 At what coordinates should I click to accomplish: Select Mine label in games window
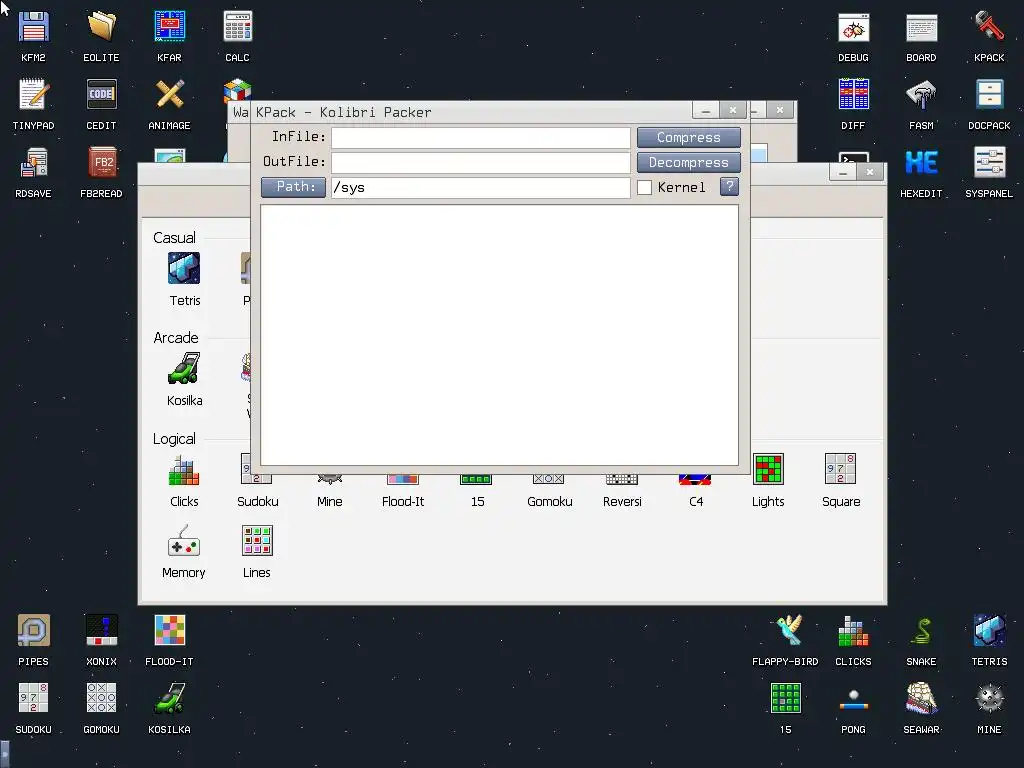[x=330, y=502]
